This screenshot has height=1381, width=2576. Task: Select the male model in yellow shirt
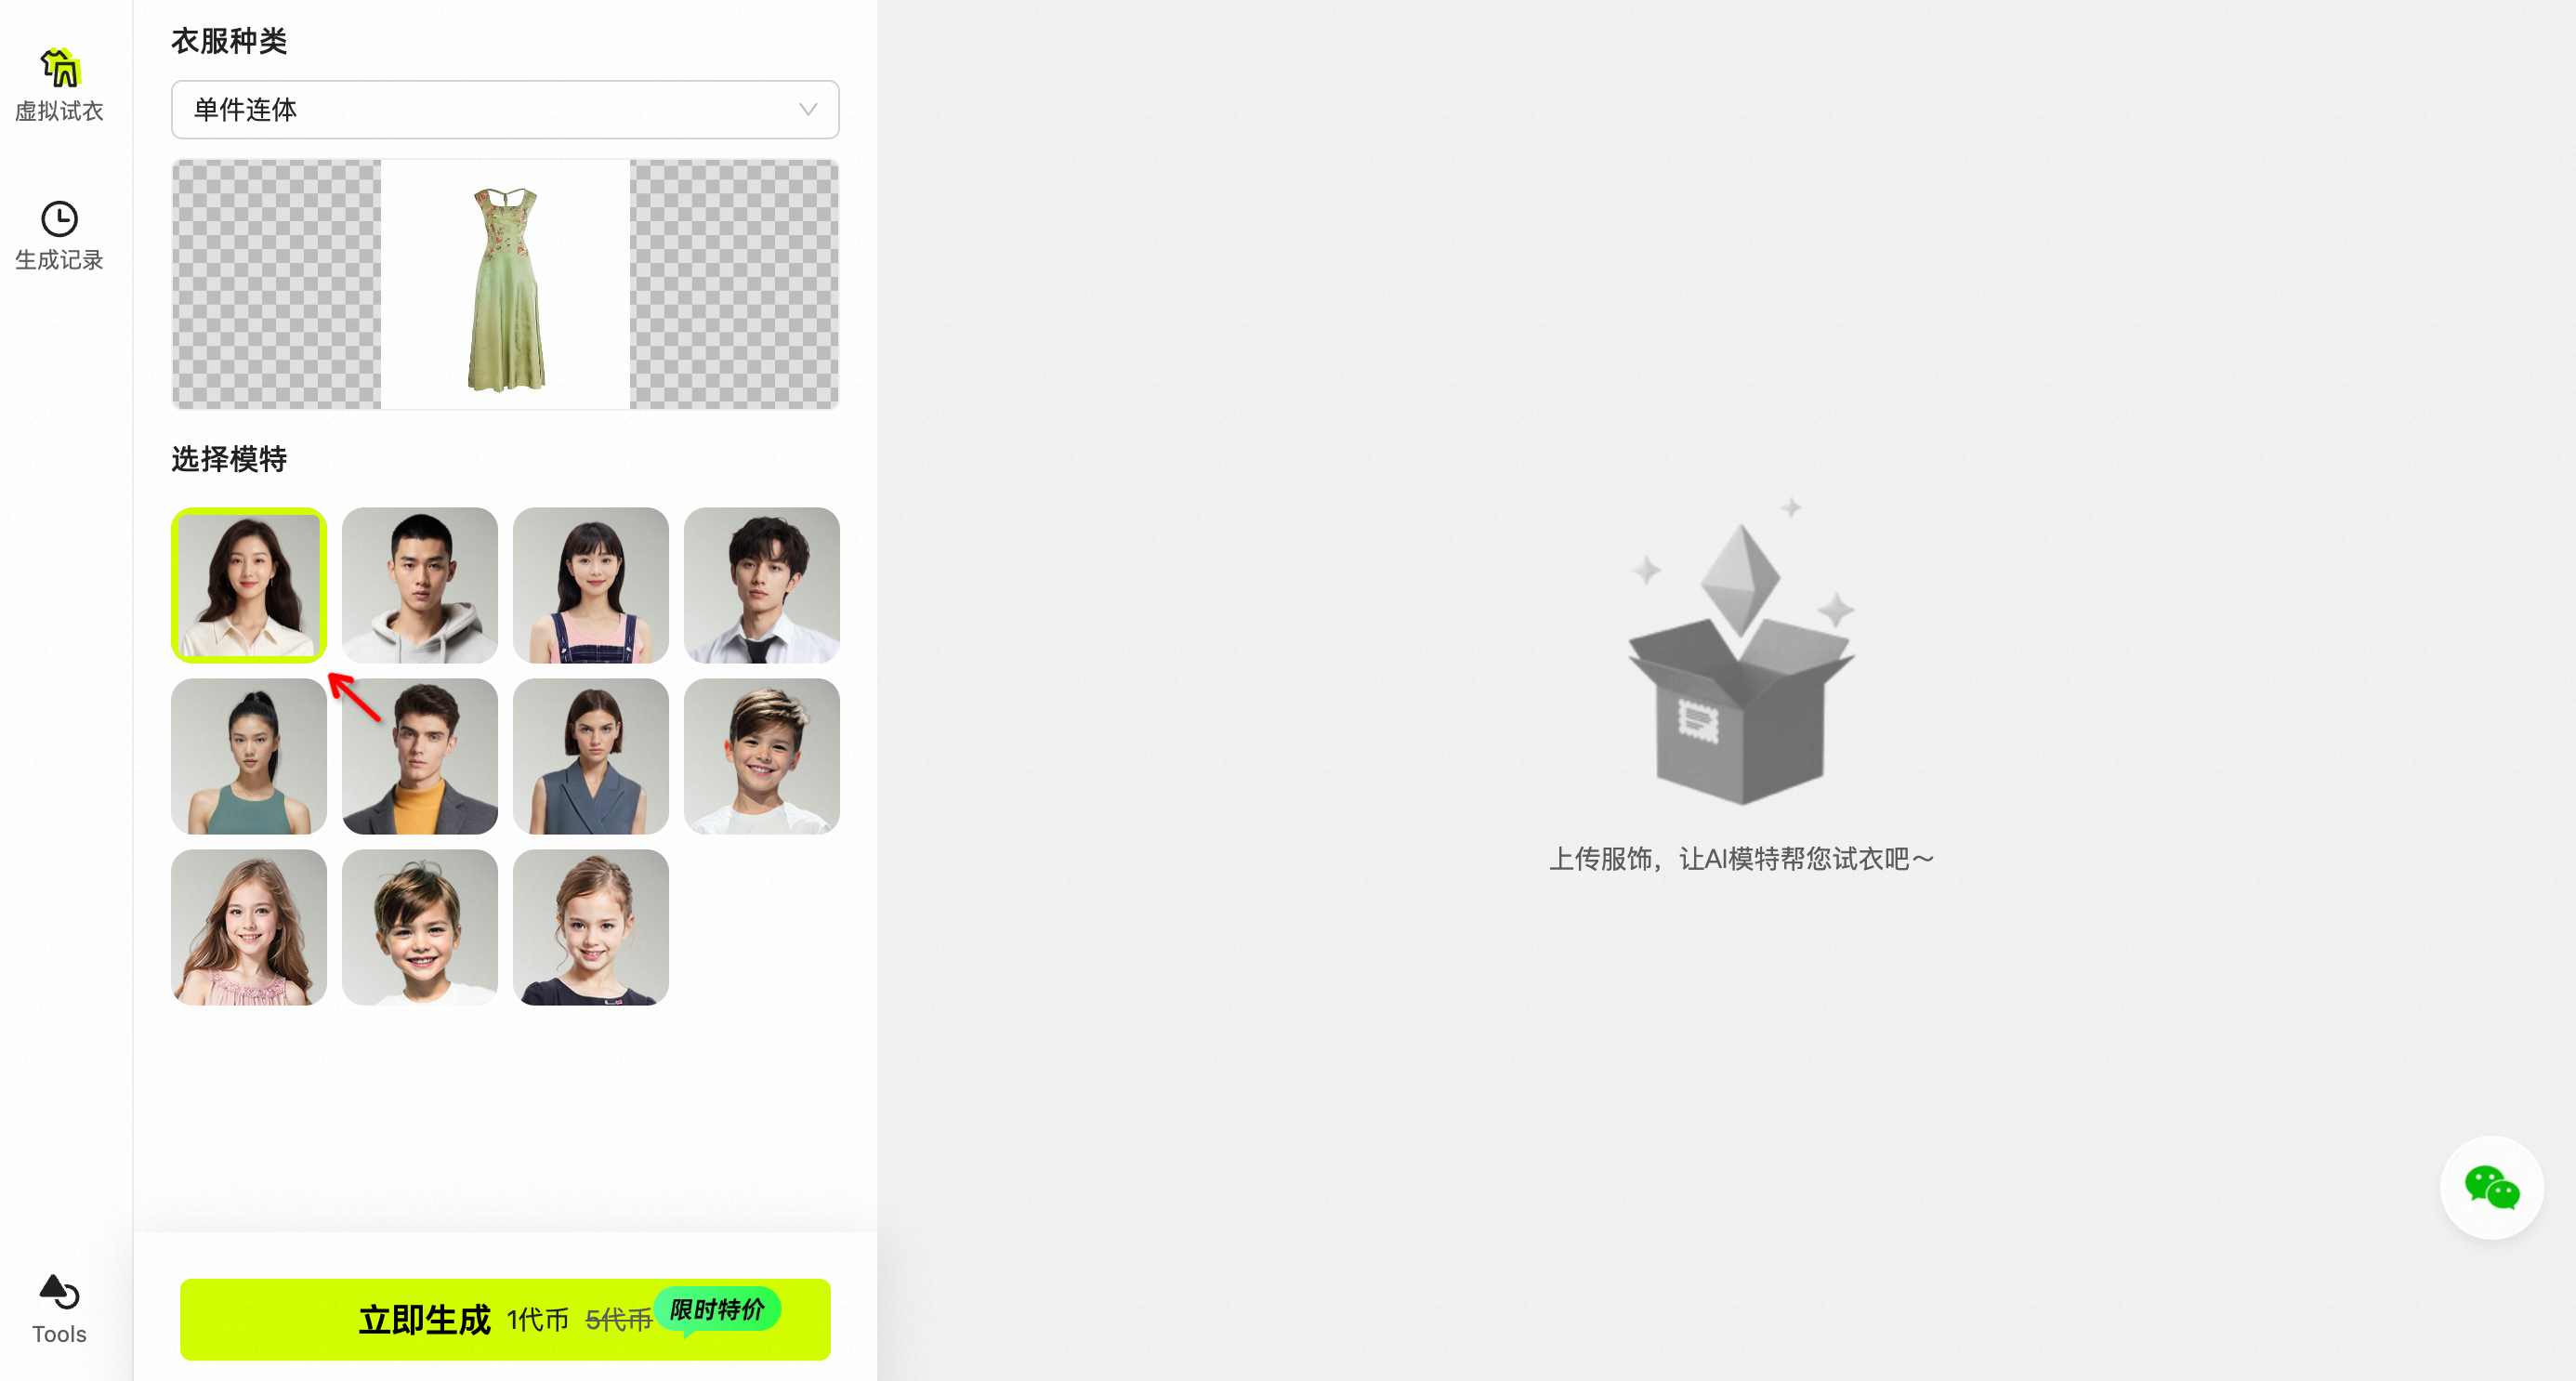419,756
